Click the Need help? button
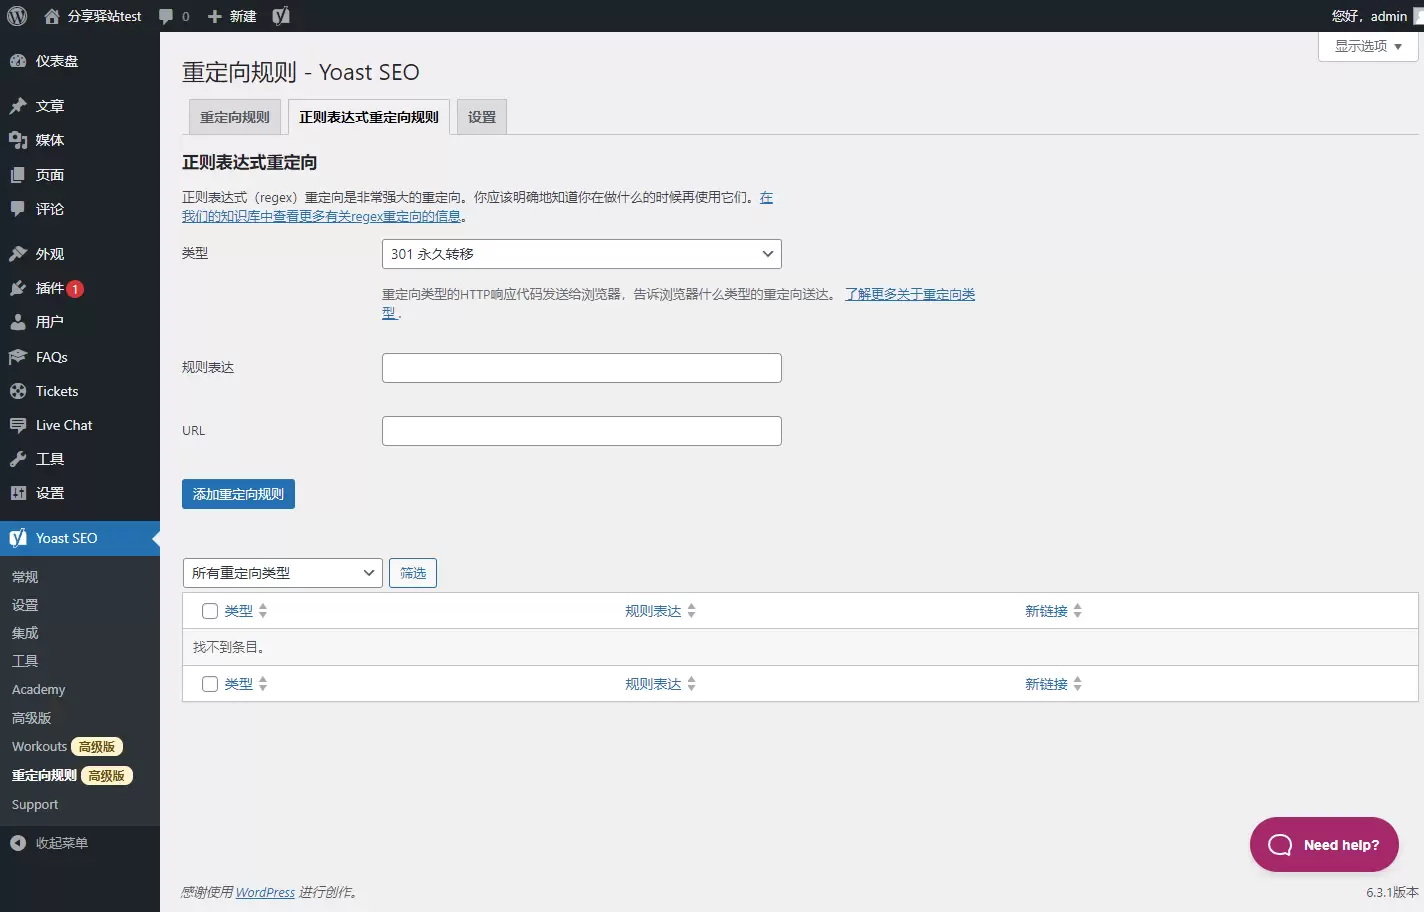This screenshot has width=1424, height=912. pos(1324,845)
